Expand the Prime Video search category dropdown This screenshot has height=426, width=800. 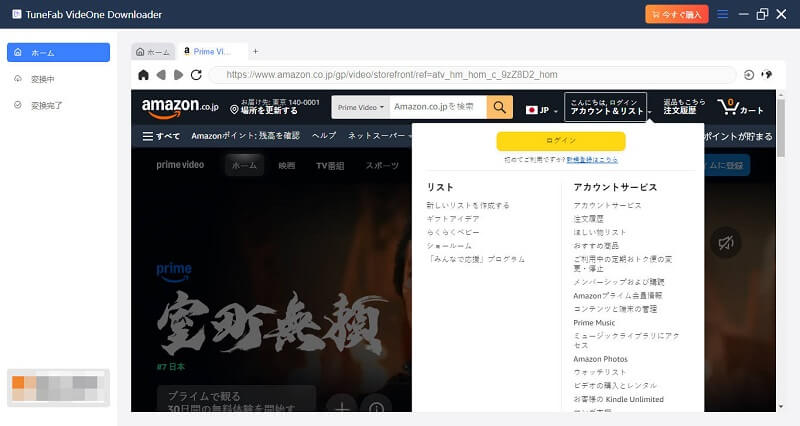(x=360, y=107)
